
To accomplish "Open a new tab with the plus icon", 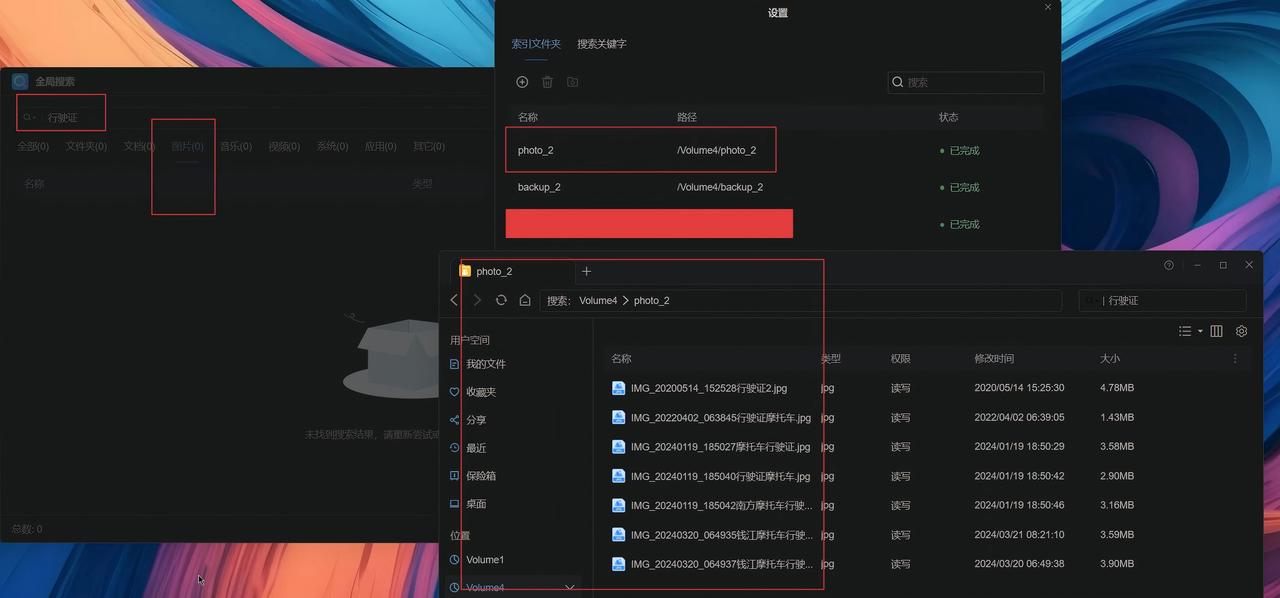I will coord(586,271).
